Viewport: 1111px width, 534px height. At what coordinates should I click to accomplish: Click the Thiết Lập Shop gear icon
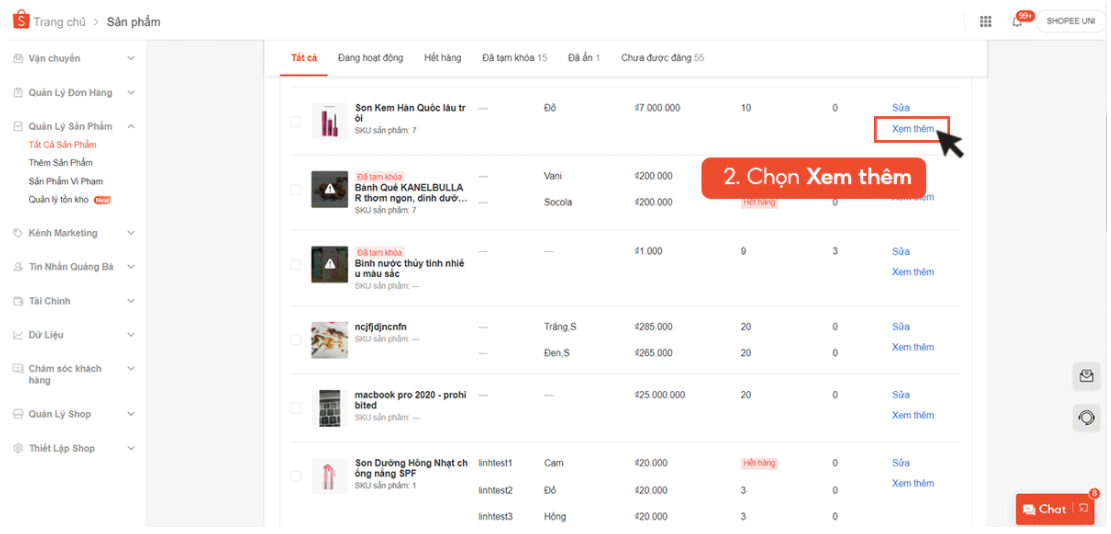[x=18, y=448]
